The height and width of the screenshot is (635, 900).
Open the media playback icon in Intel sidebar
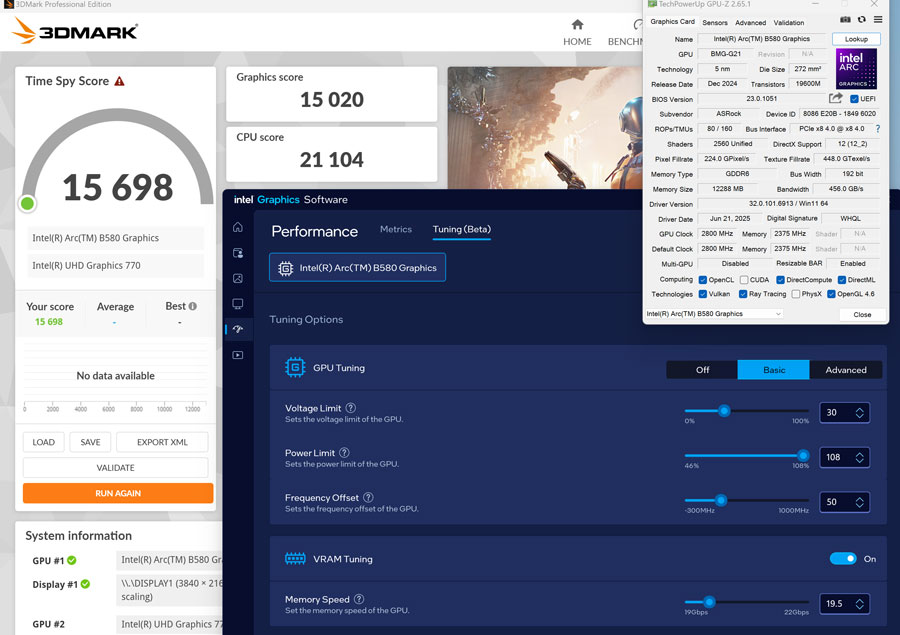click(x=238, y=355)
